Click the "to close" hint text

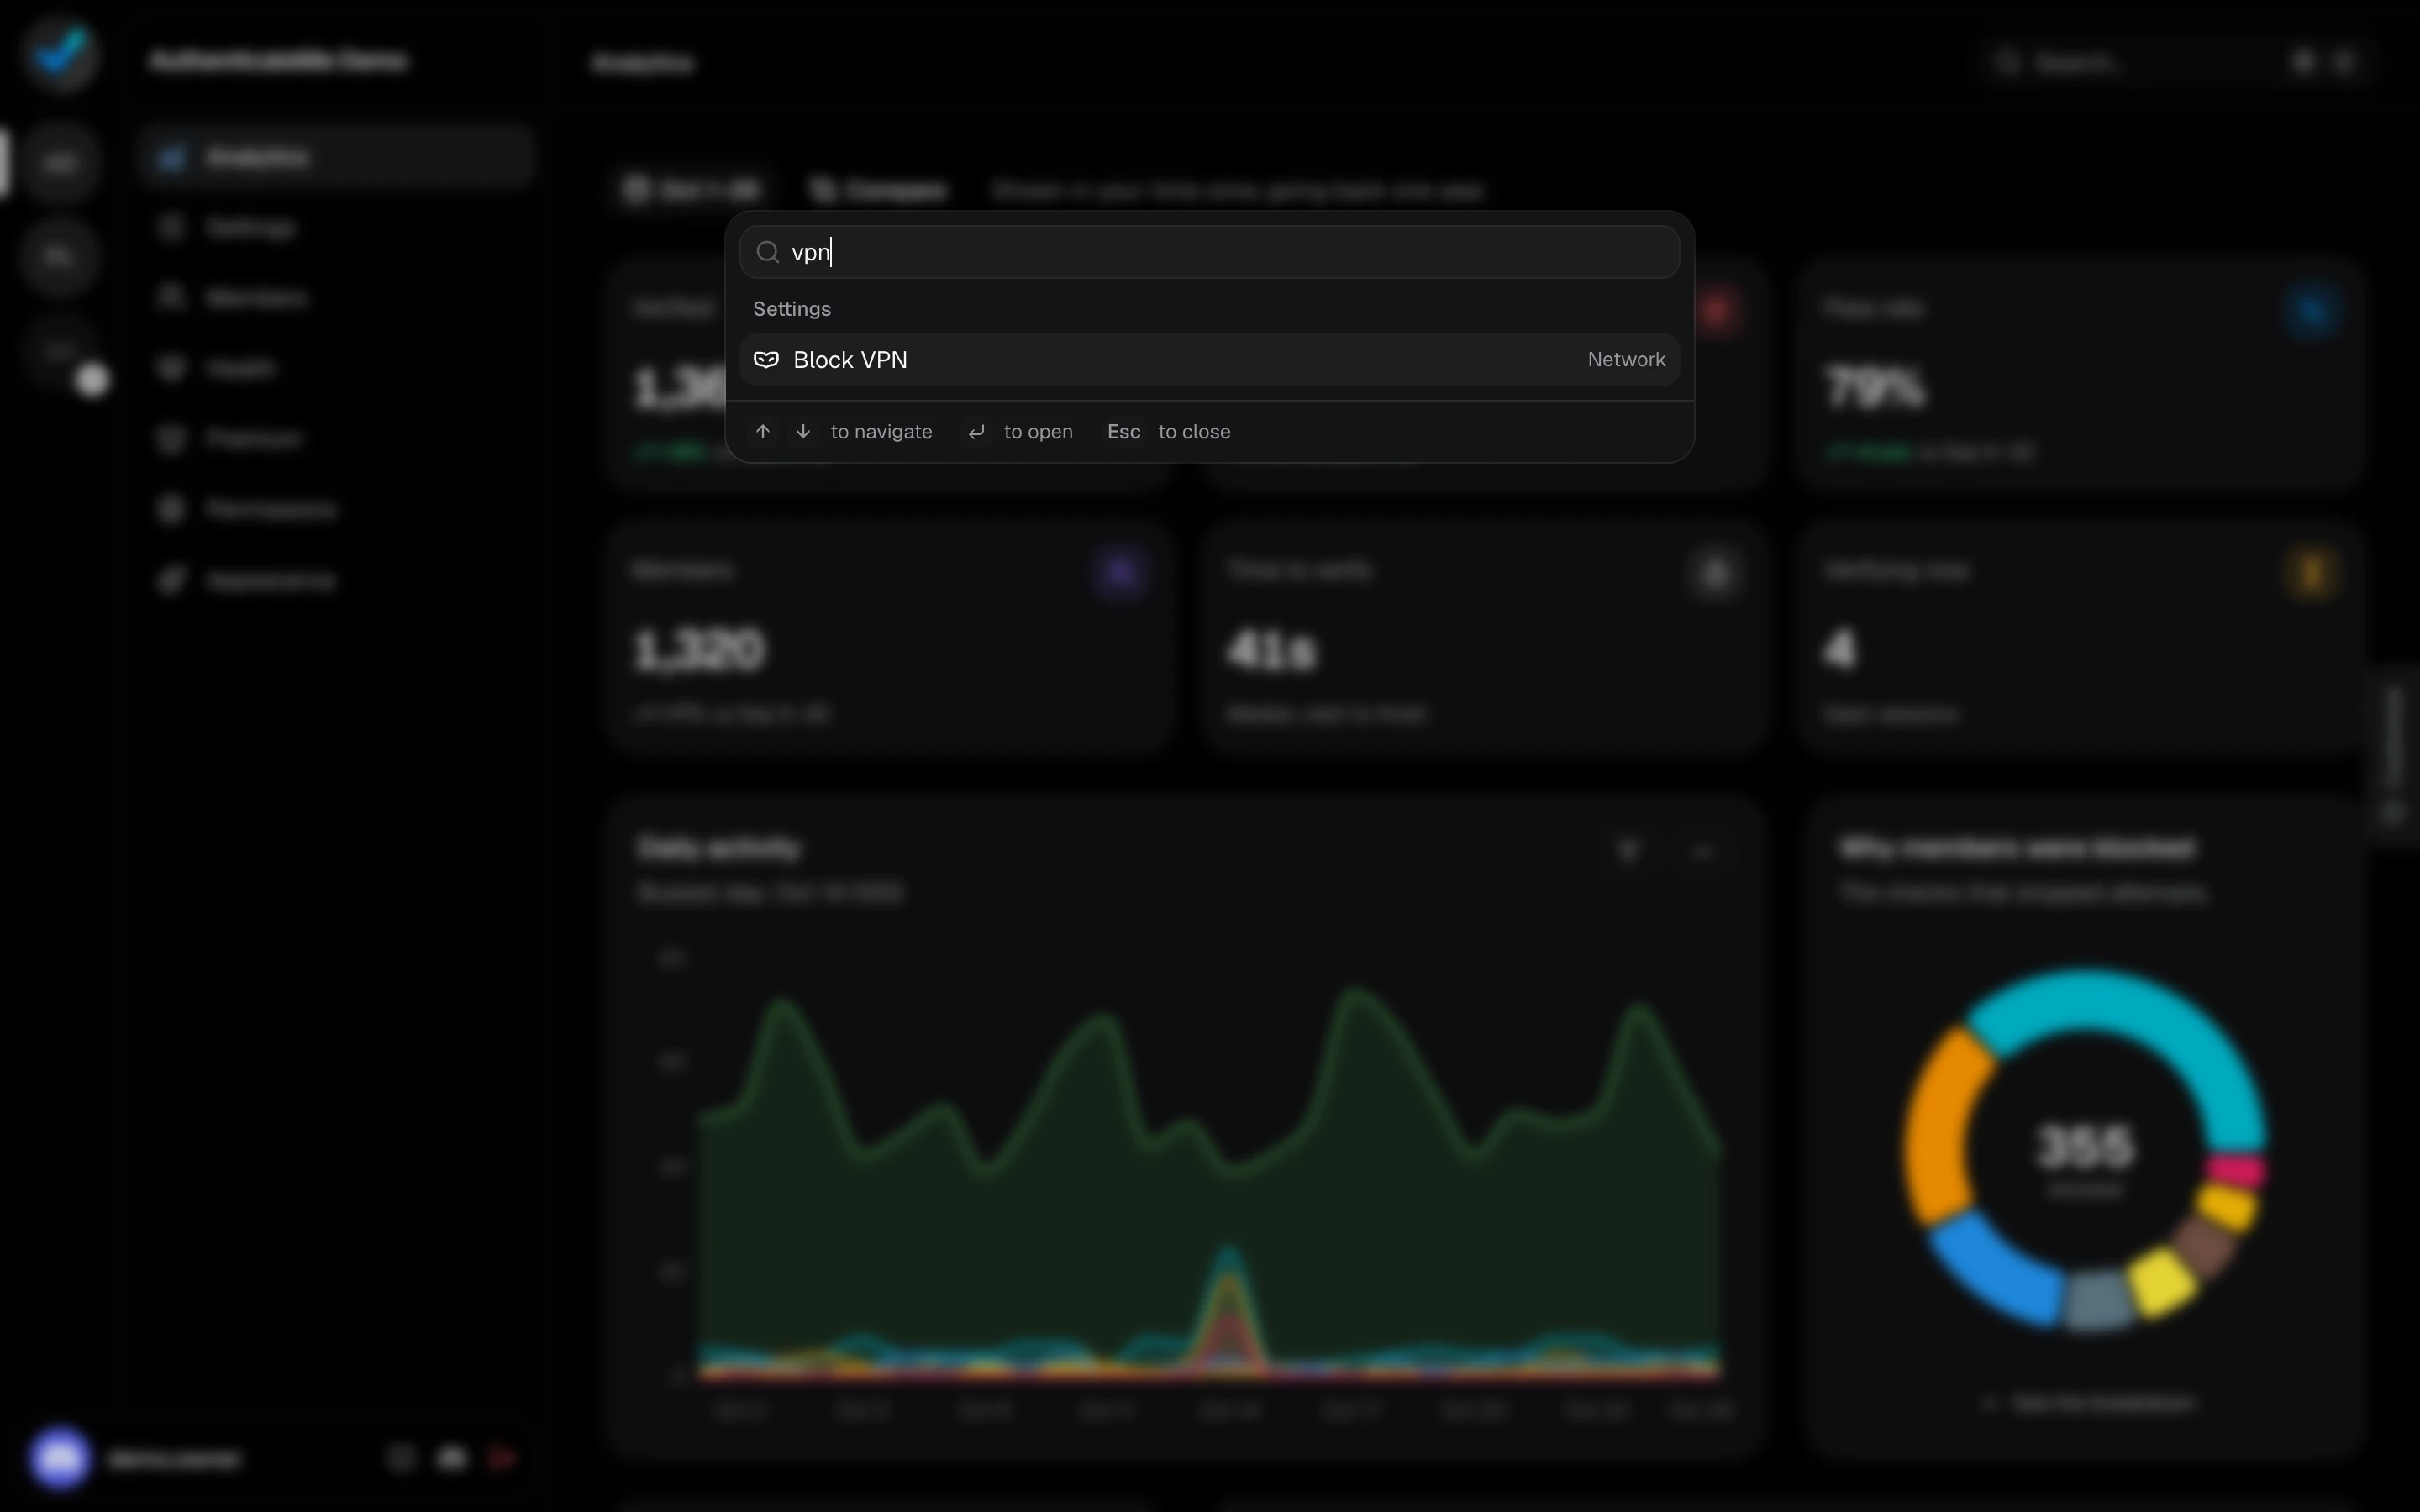[1194, 432]
